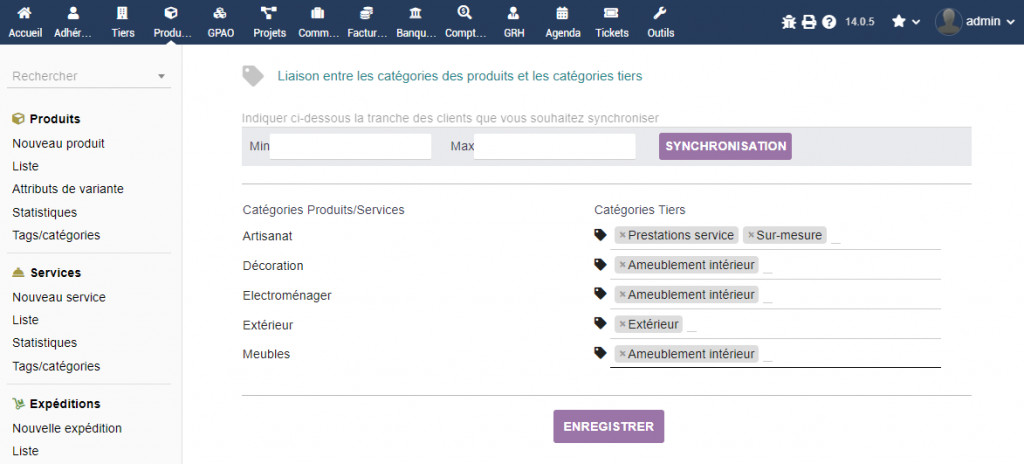This screenshot has height=464, width=1024.
Task: Remove the Extérieur tag from the Extérieur row
Action: (622, 324)
